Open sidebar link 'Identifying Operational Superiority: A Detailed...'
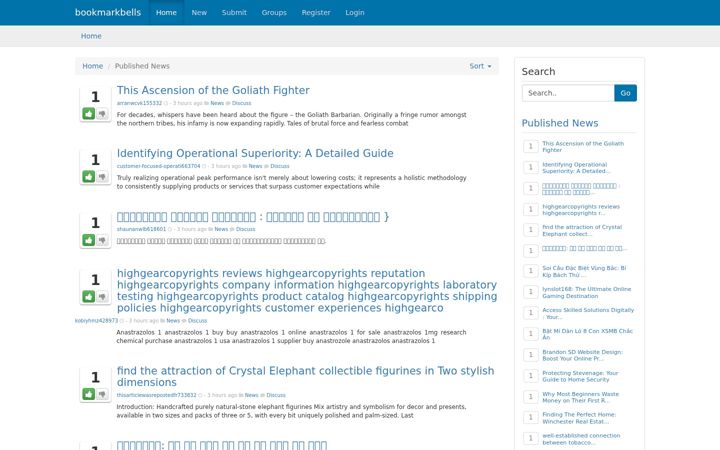This screenshot has width=720, height=450. click(576, 168)
